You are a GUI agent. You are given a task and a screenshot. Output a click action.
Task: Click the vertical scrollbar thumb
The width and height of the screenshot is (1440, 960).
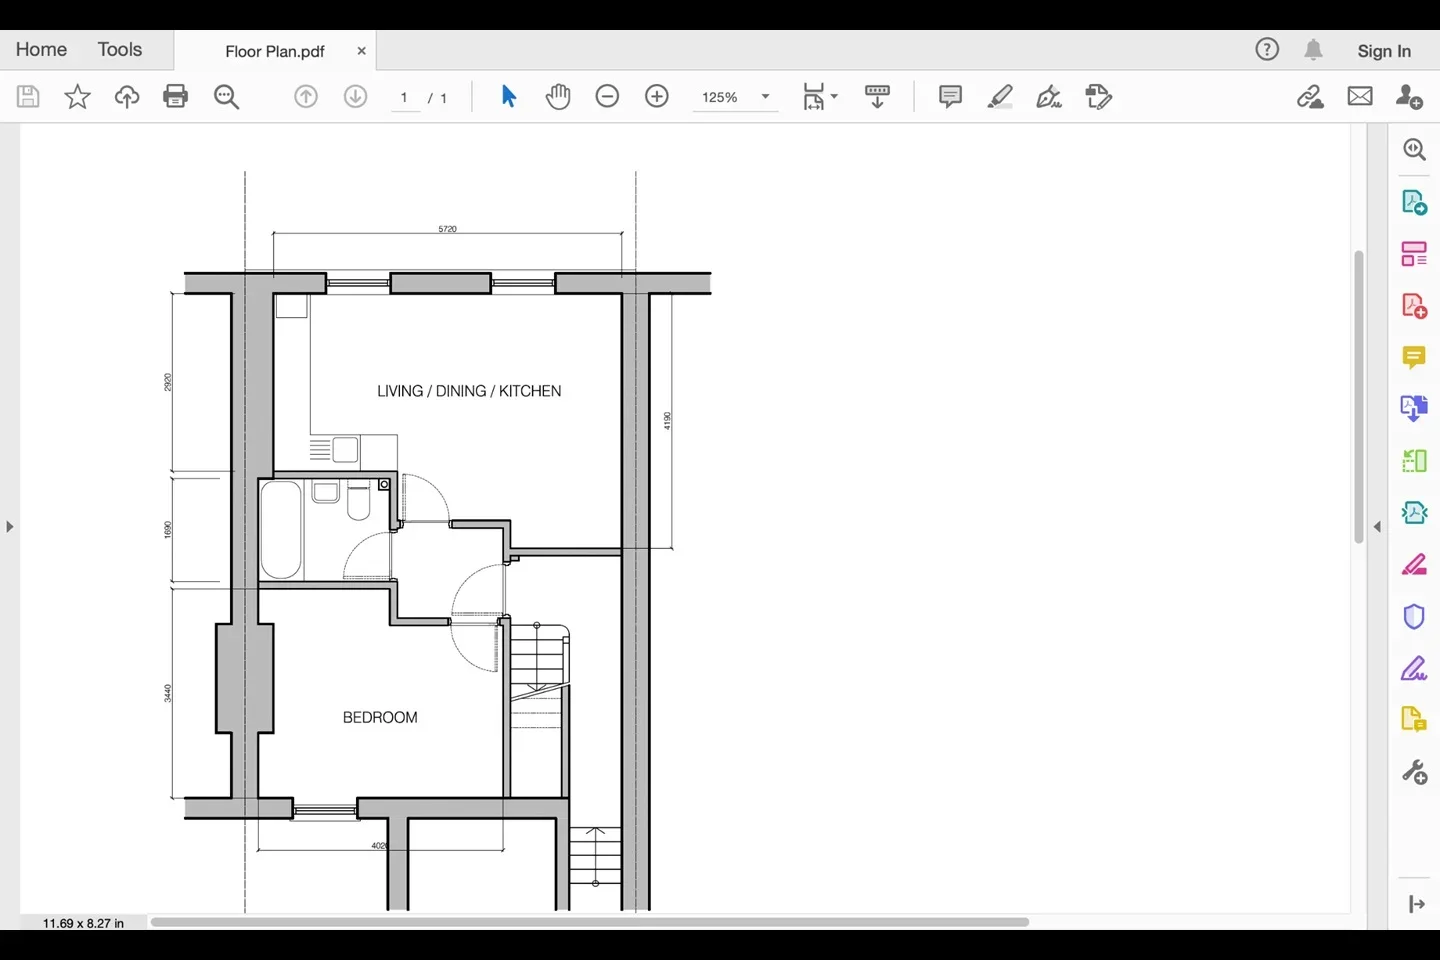(1359, 397)
